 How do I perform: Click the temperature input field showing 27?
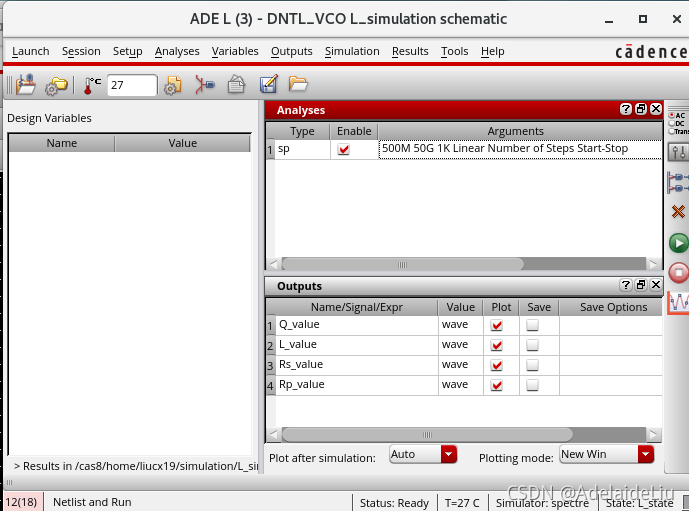coord(132,85)
